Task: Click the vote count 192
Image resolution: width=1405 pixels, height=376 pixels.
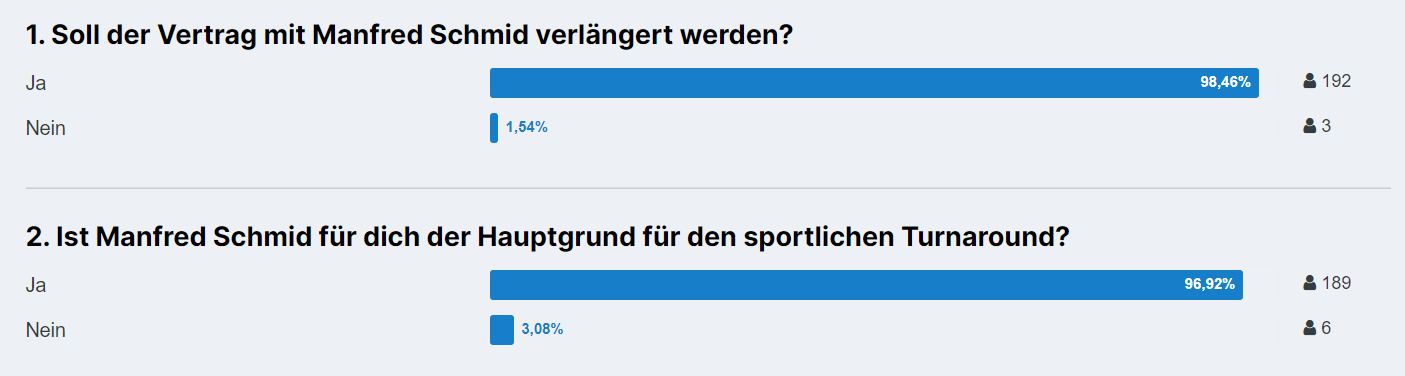Action: 1337,81
